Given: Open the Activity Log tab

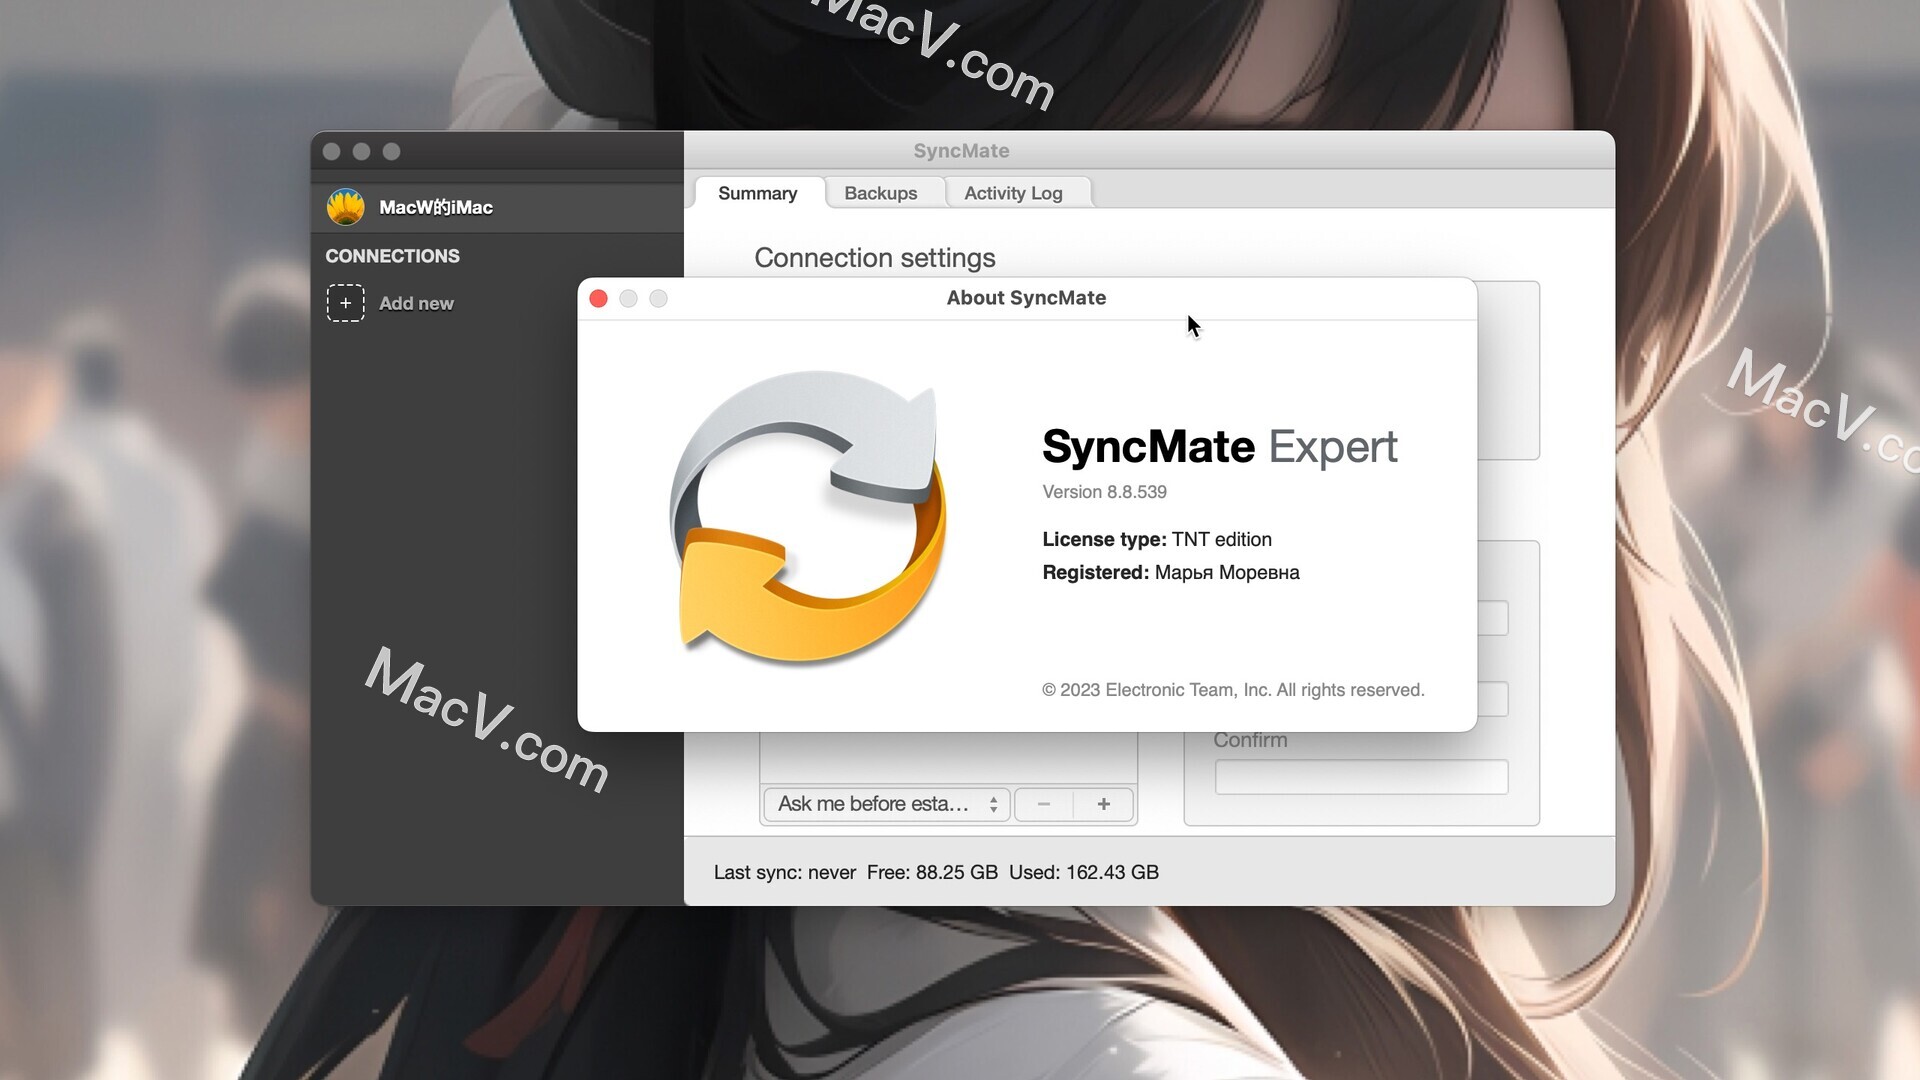Looking at the screenshot, I should pyautogui.click(x=1013, y=193).
